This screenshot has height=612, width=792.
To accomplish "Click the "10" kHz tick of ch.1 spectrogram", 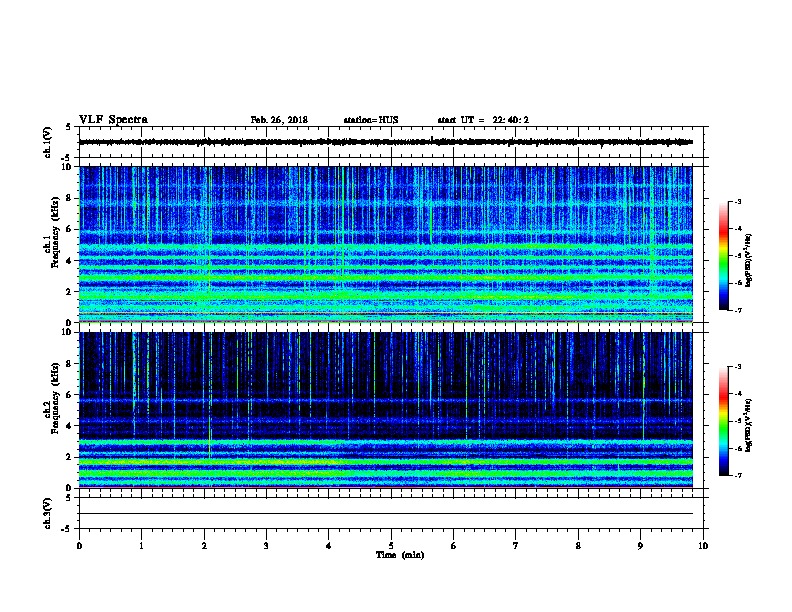I will pyautogui.click(x=67, y=167).
